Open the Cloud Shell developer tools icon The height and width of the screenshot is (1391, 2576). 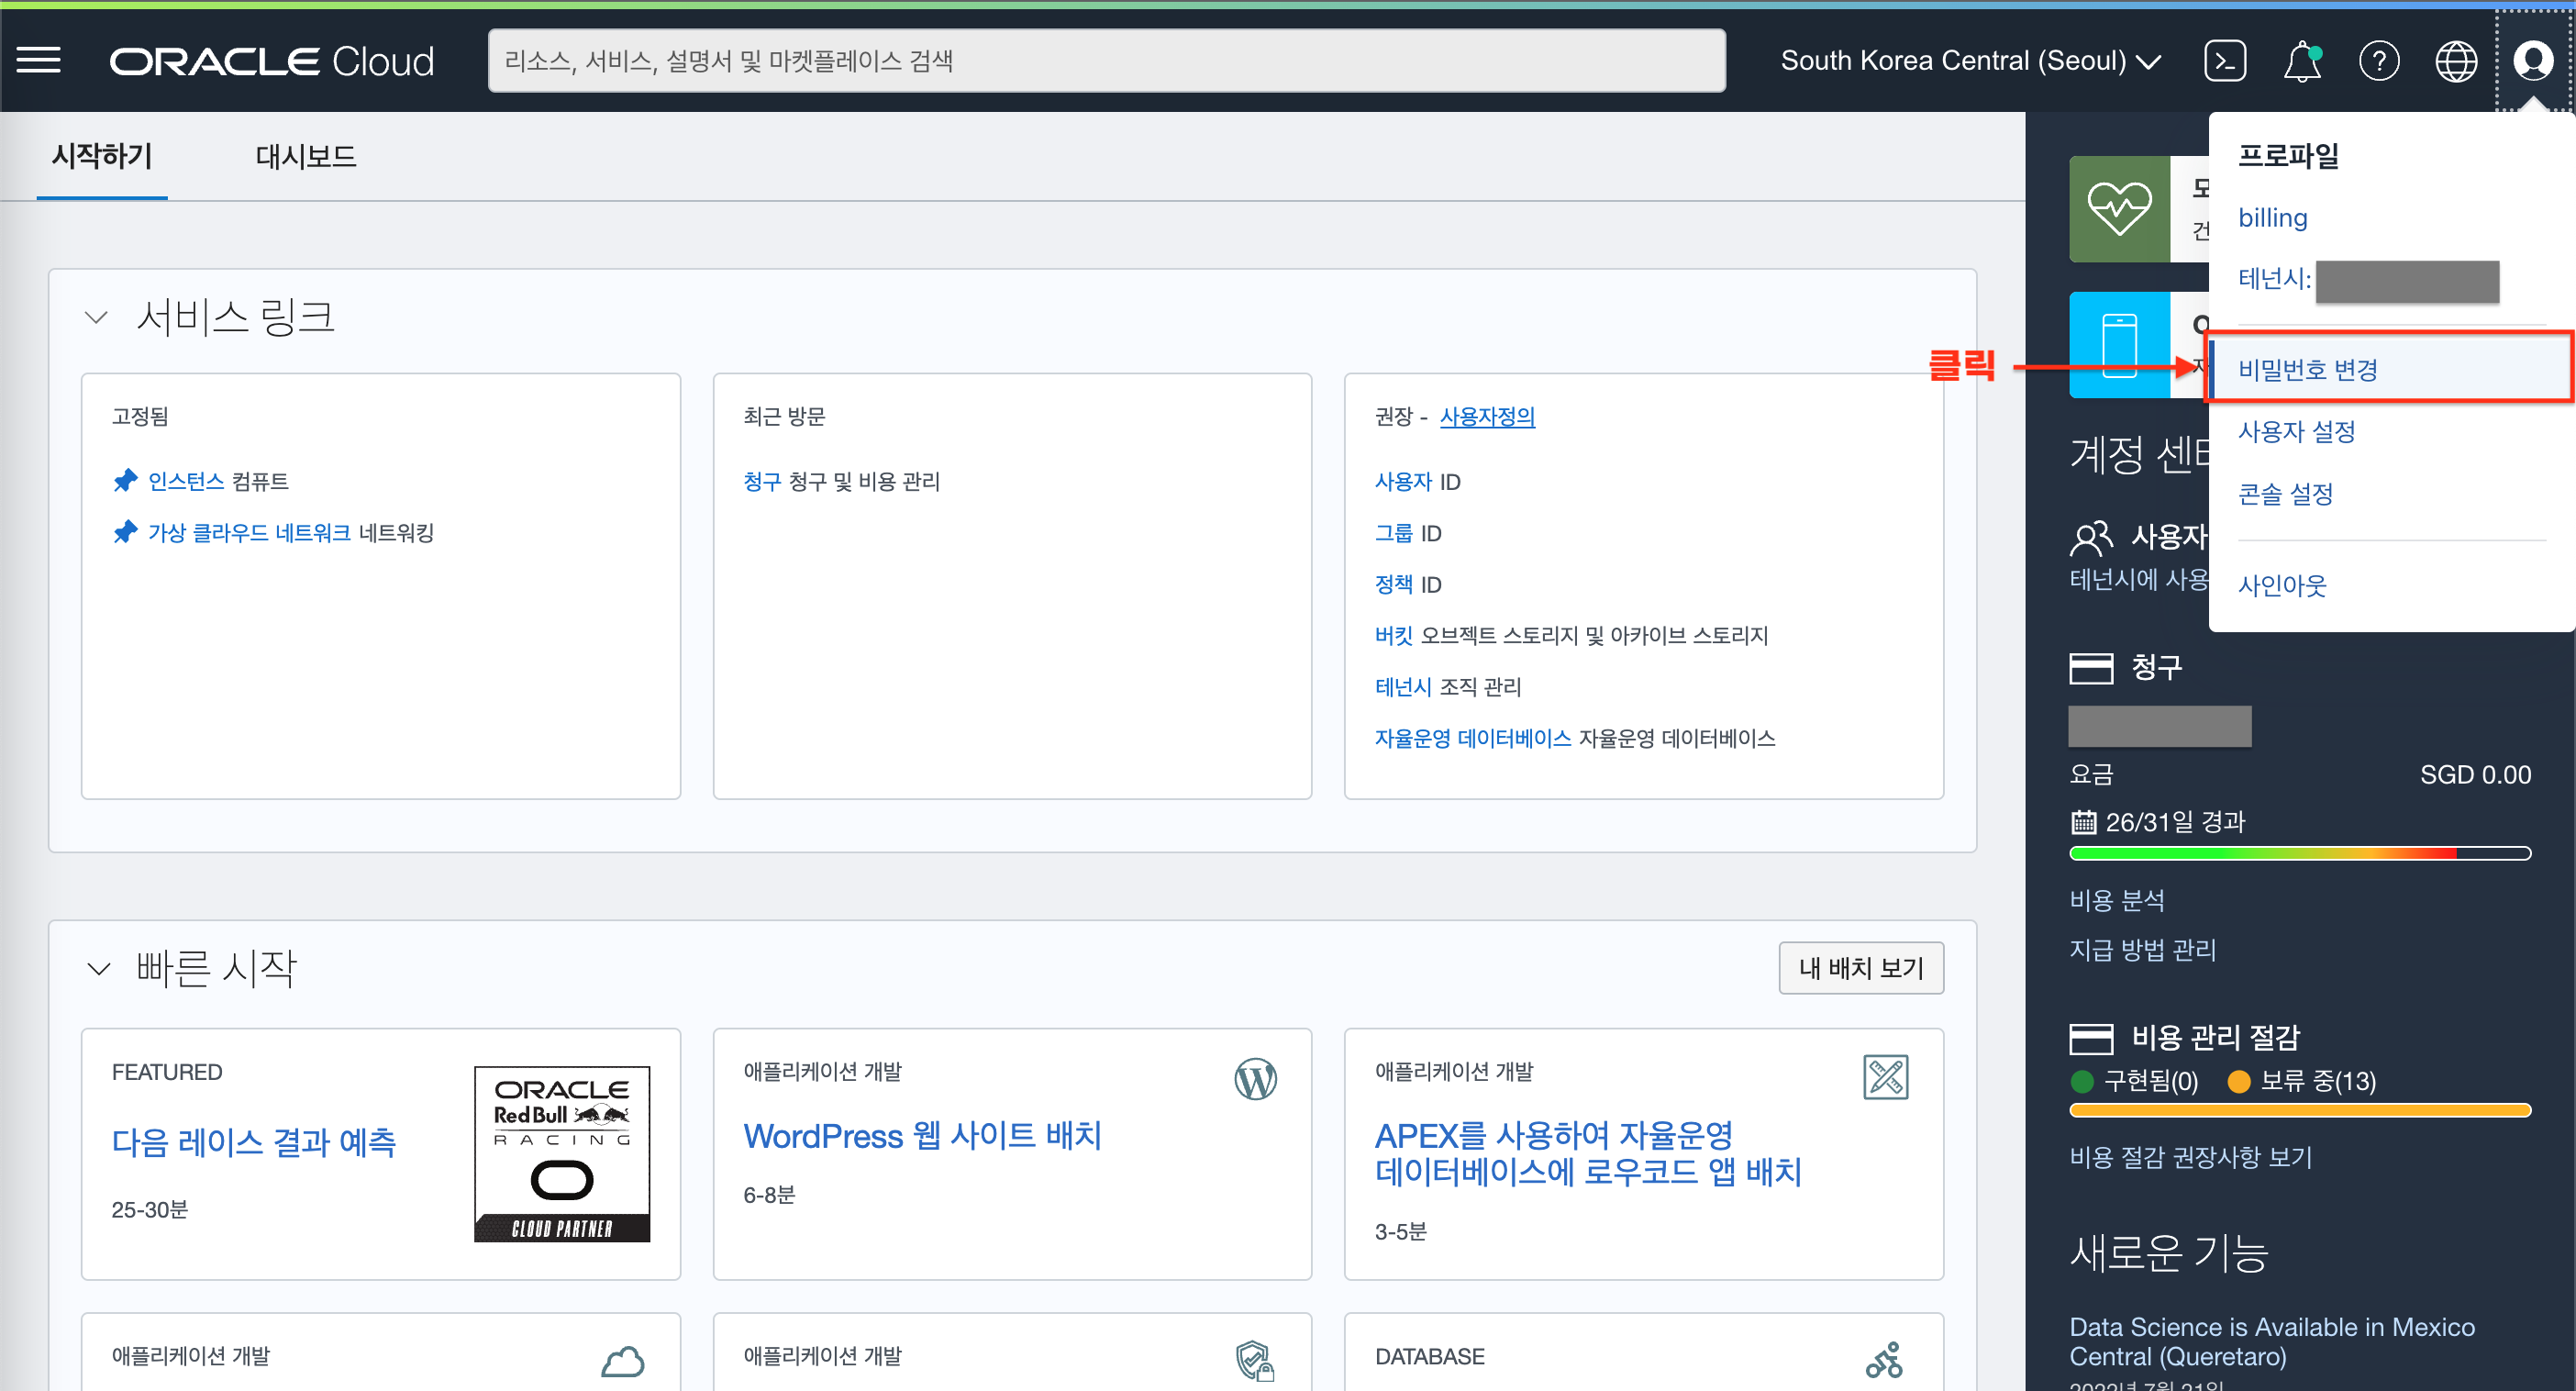(x=2225, y=60)
